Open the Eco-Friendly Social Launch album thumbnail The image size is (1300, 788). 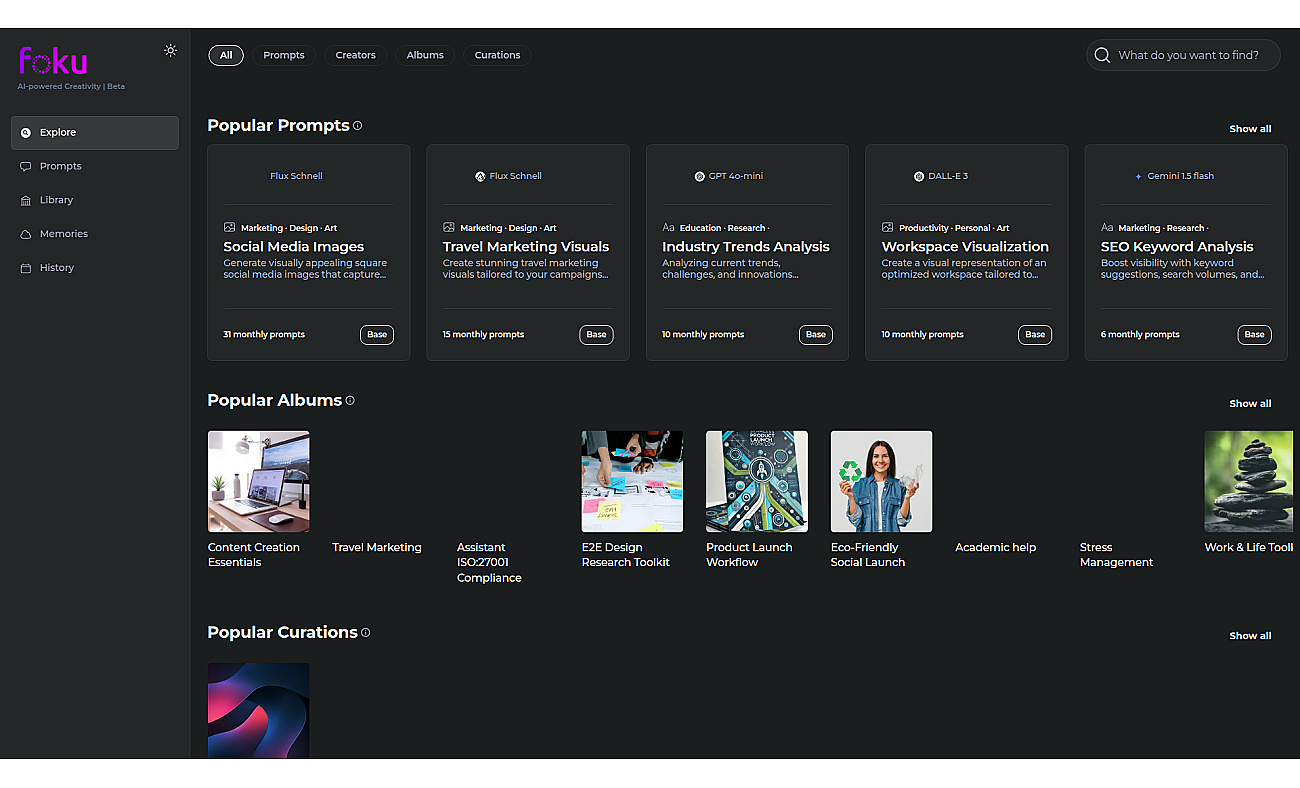click(x=881, y=481)
